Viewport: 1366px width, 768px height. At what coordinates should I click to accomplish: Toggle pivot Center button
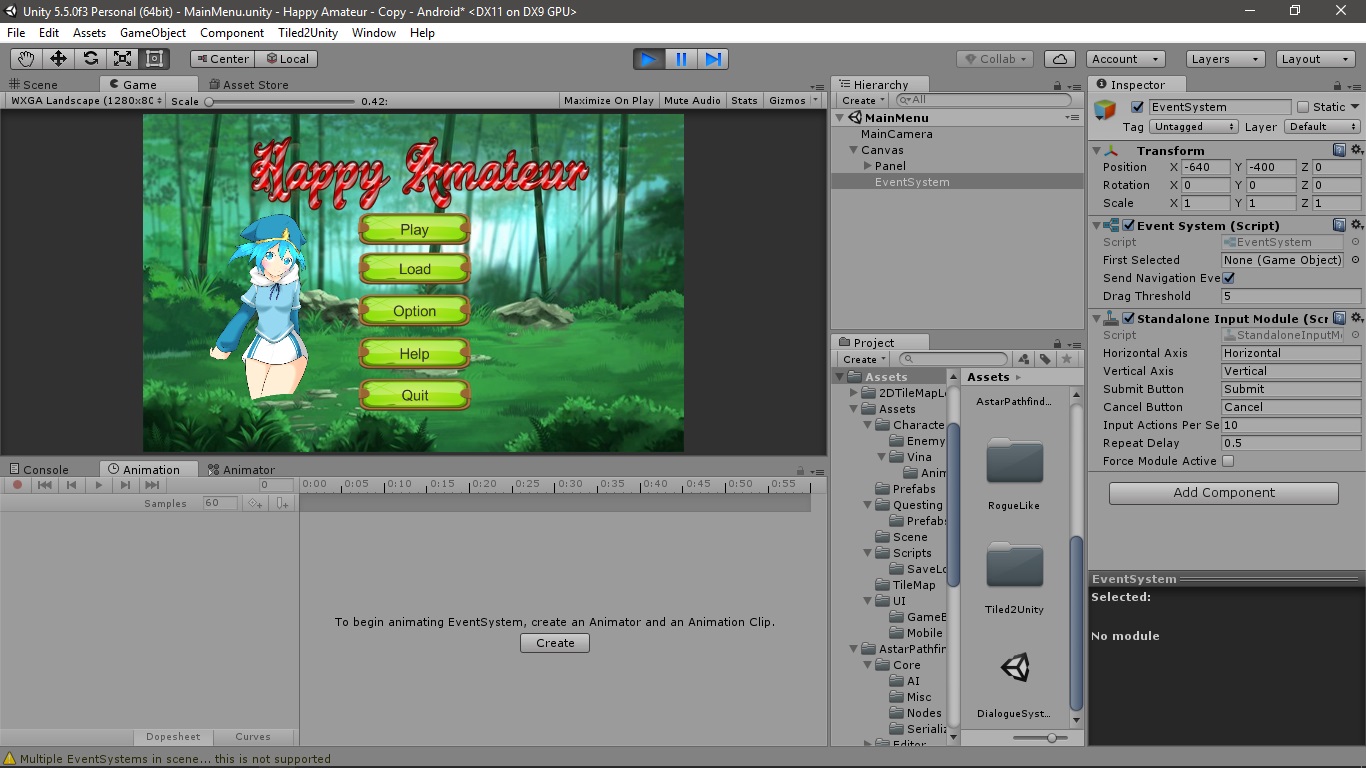tap(222, 59)
